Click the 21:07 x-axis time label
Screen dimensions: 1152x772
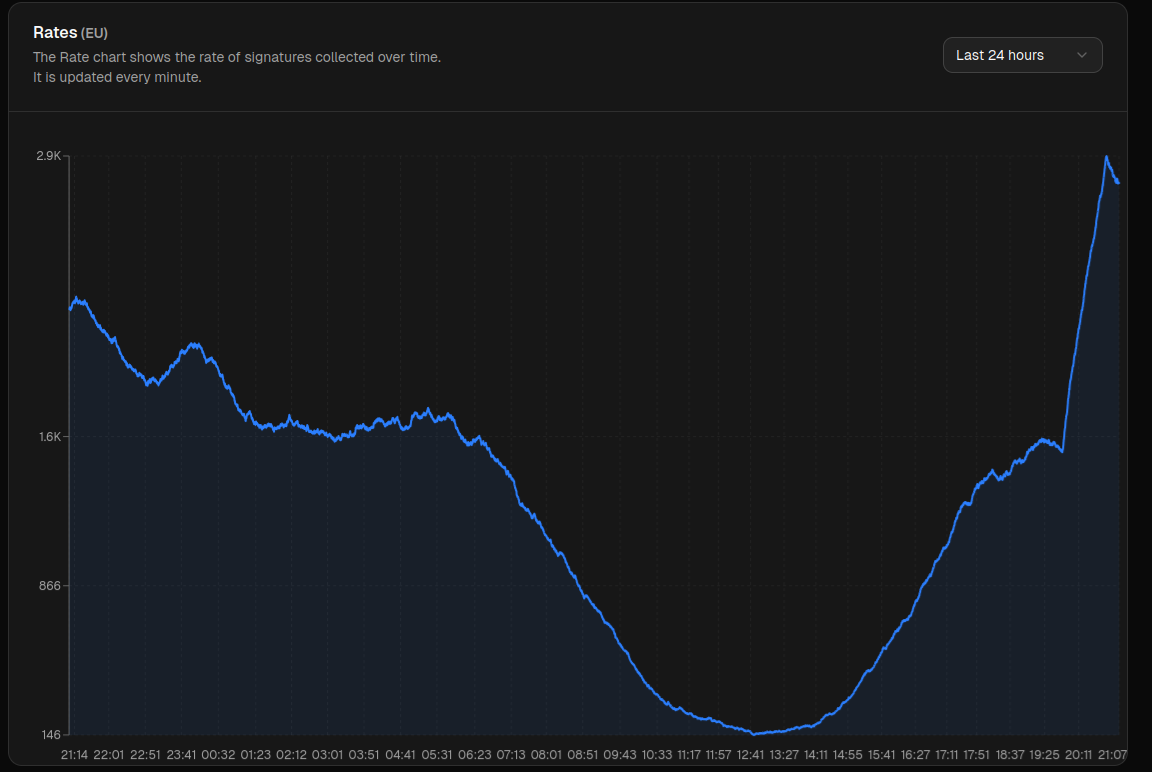pyautogui.click(x=1112, y=754)
